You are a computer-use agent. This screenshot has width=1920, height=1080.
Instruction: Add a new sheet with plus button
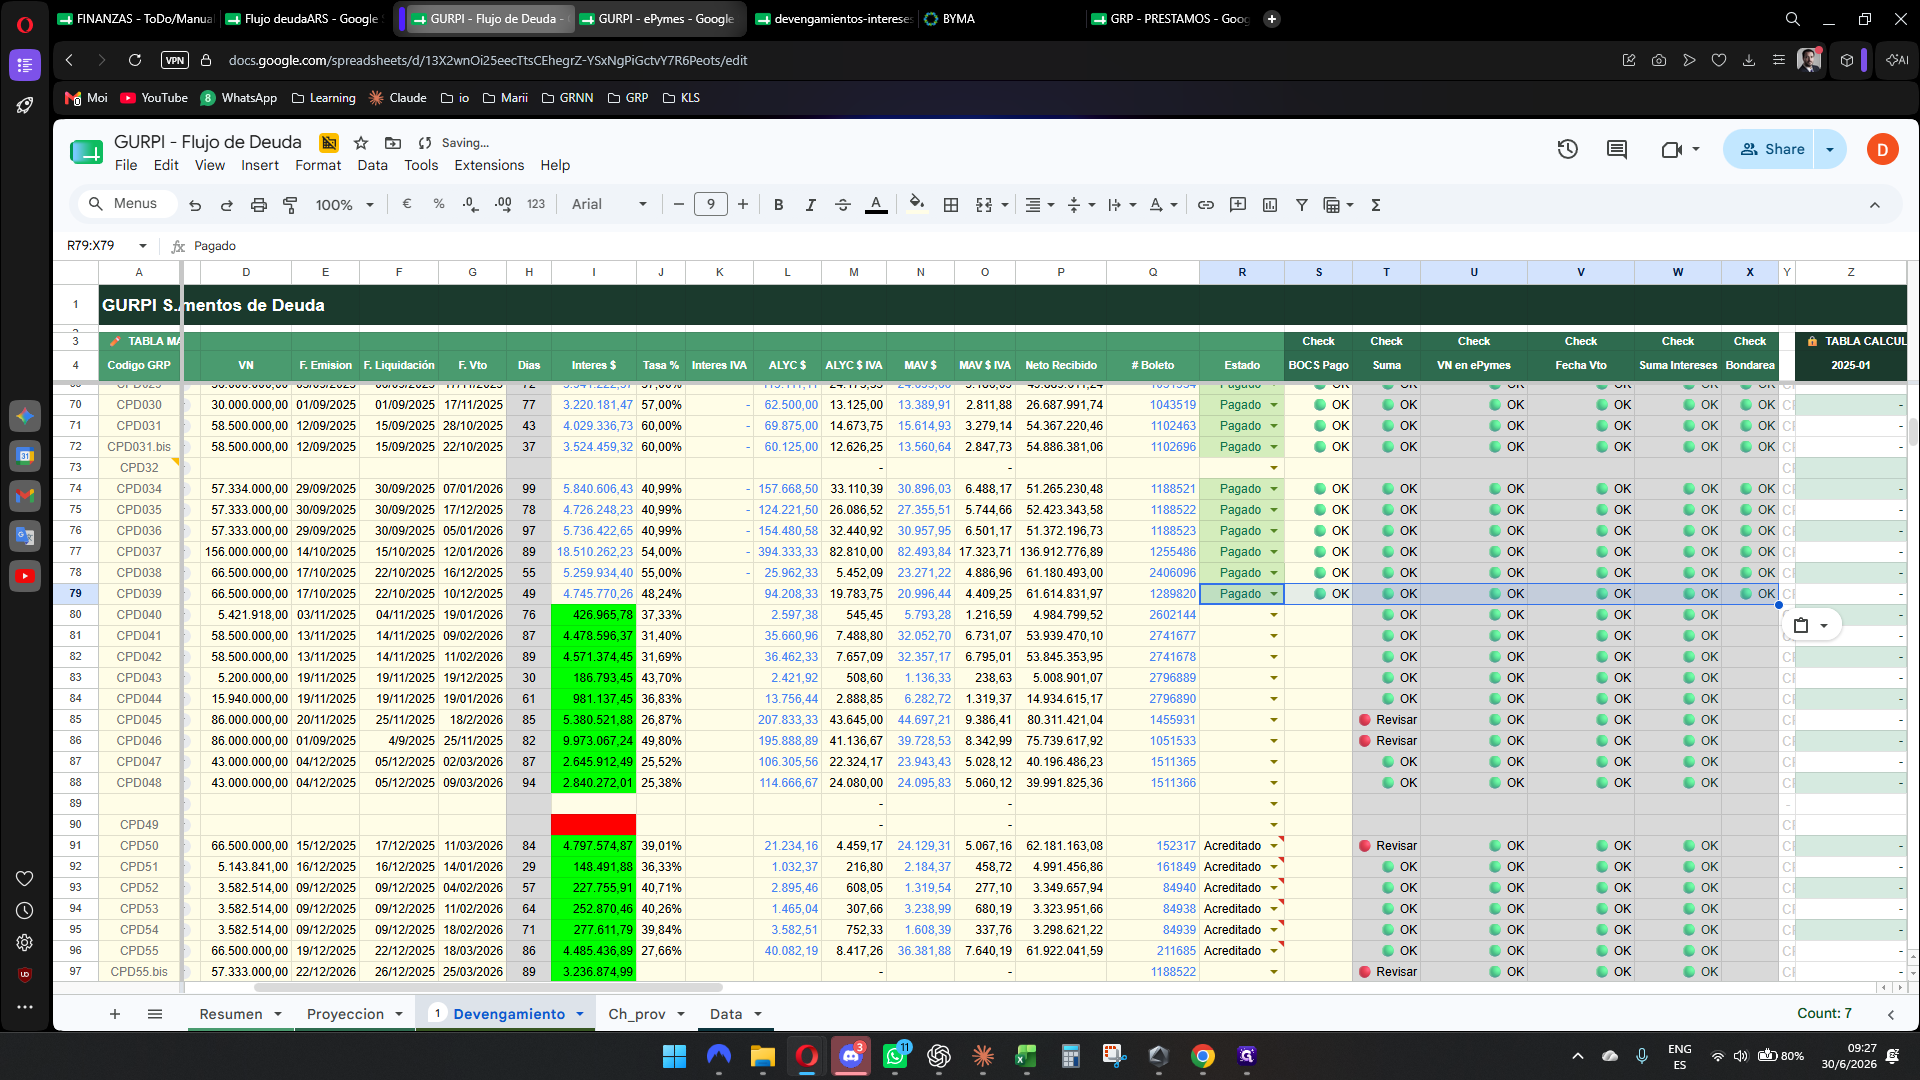[x=115, y=1014]
